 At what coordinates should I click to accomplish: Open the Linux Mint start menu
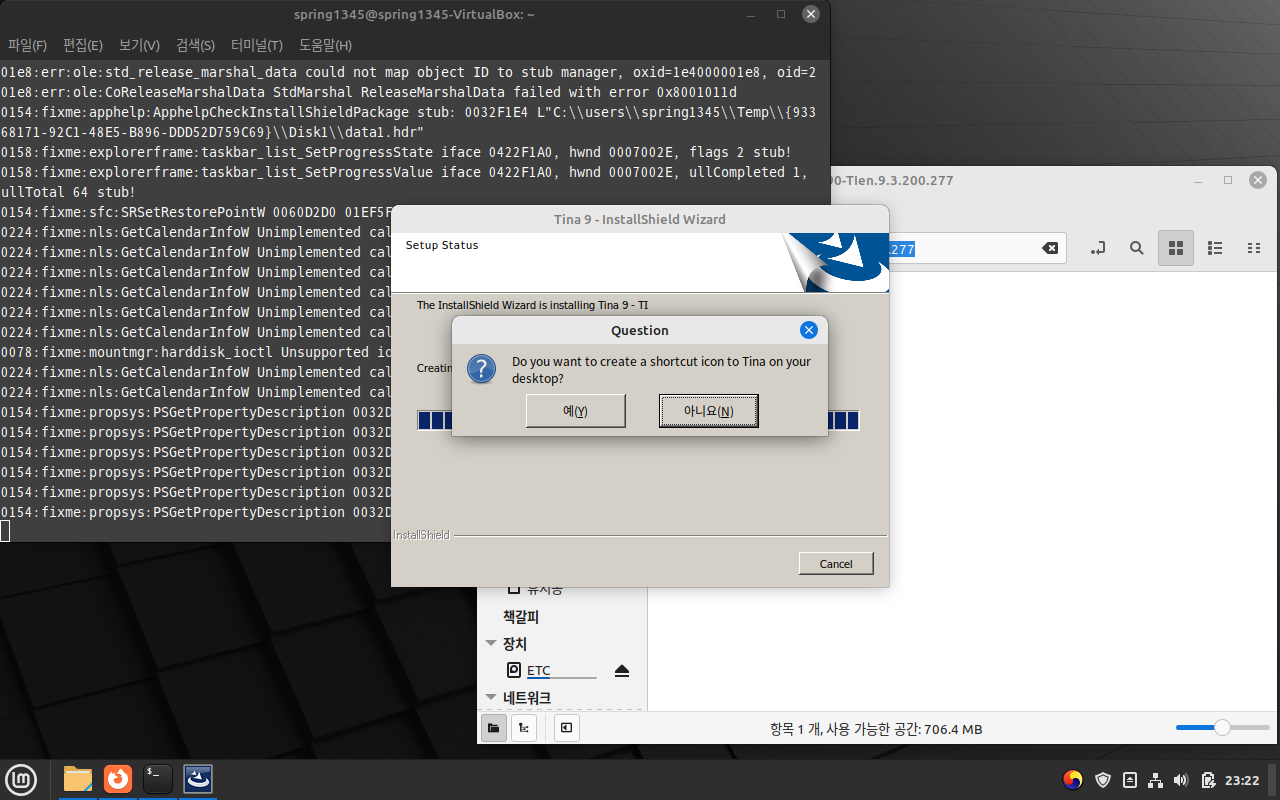(21, 779)
